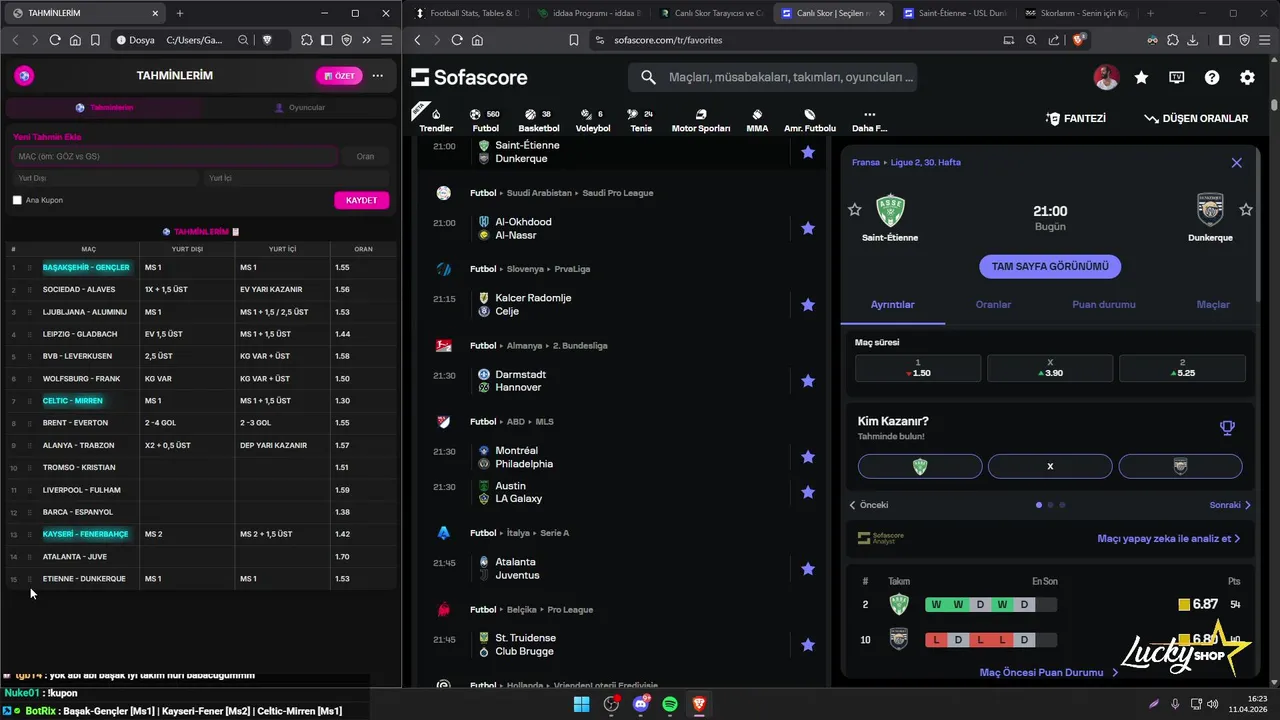Viewport: 1280px width, 720px height.
Task: Unfavorite Al-Okhdood vs Al-Nassr match star
Action: coord(808,228)
